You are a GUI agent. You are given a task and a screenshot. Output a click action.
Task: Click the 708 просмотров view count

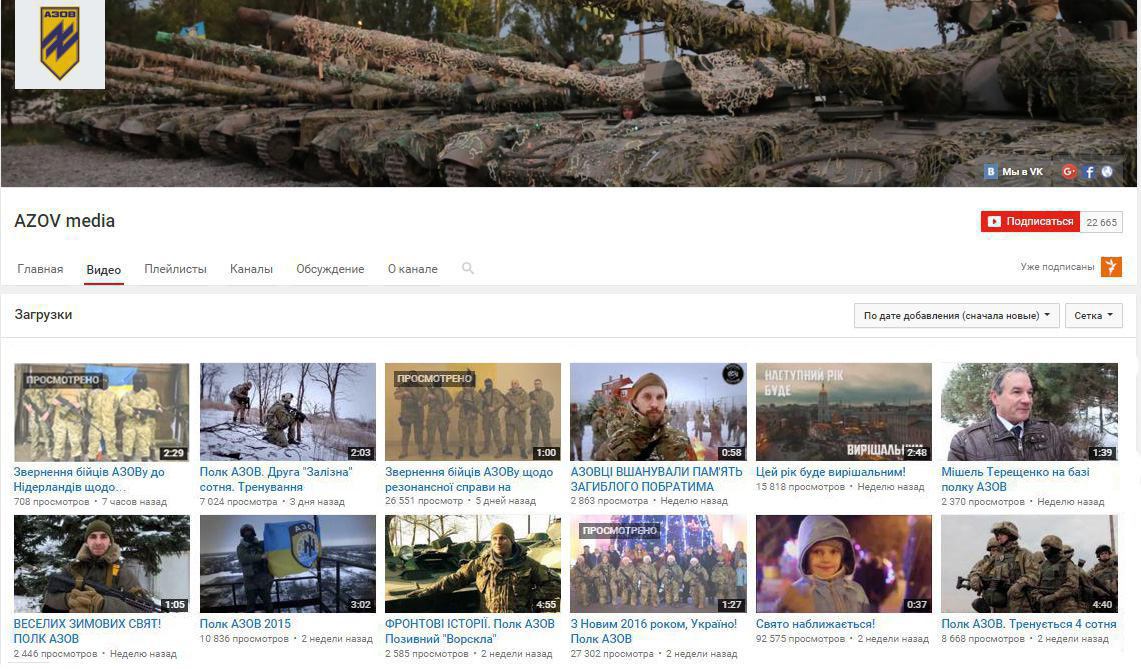(x=51, y=502)
